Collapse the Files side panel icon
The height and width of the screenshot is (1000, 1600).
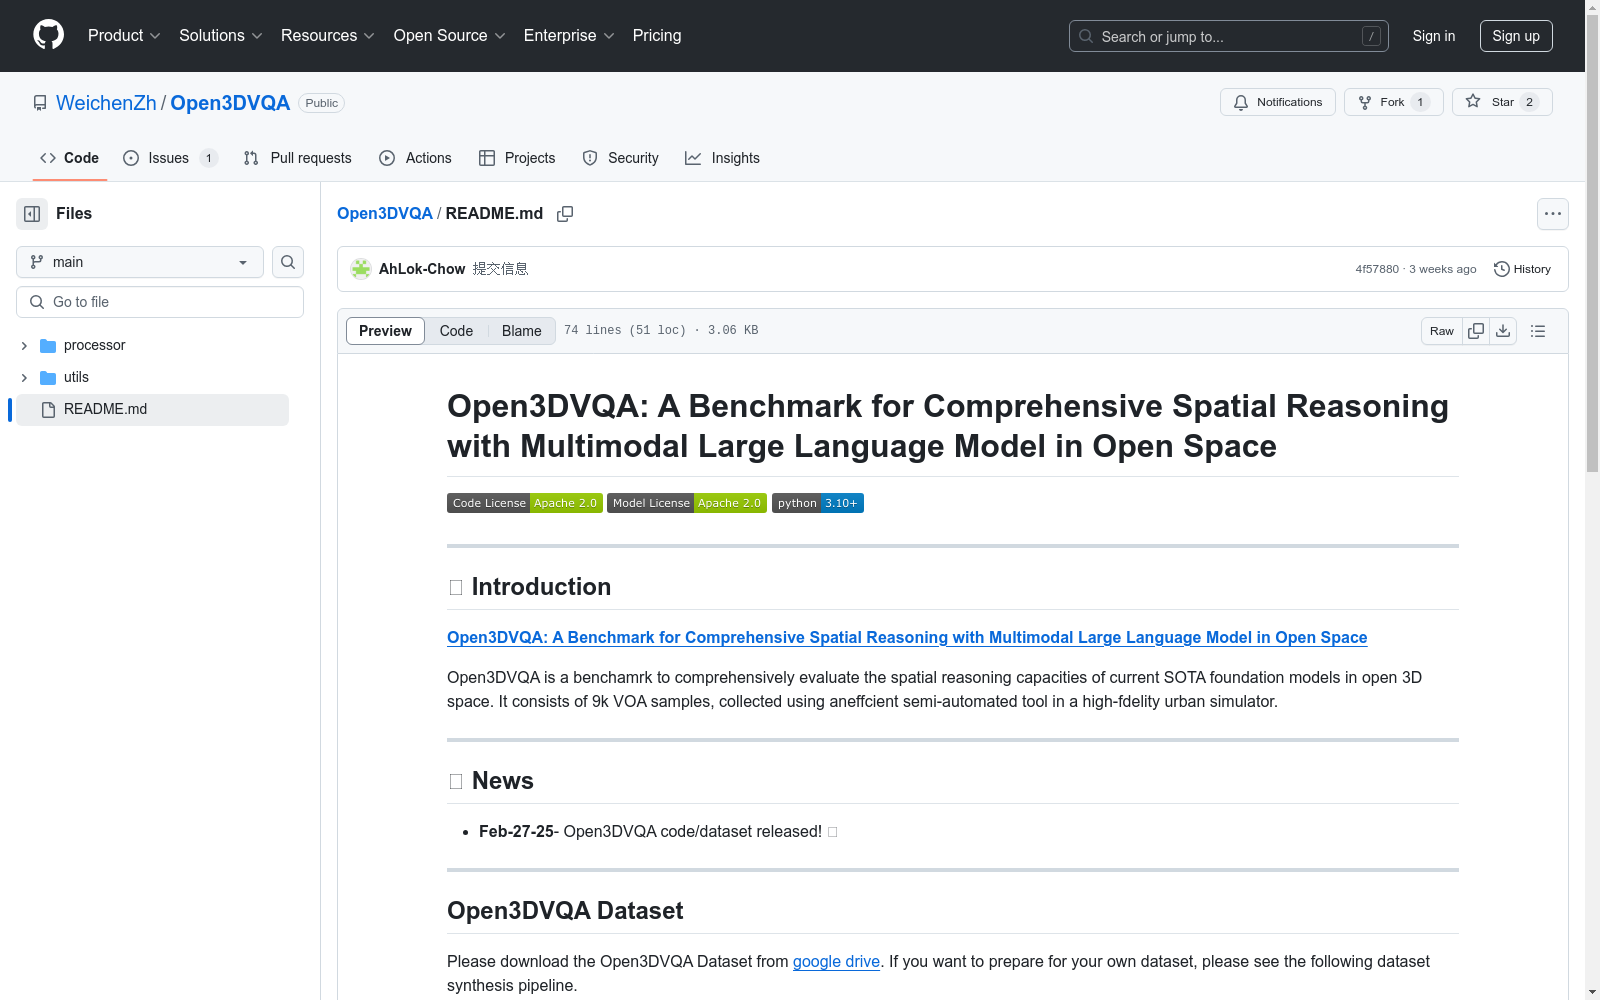32,214
